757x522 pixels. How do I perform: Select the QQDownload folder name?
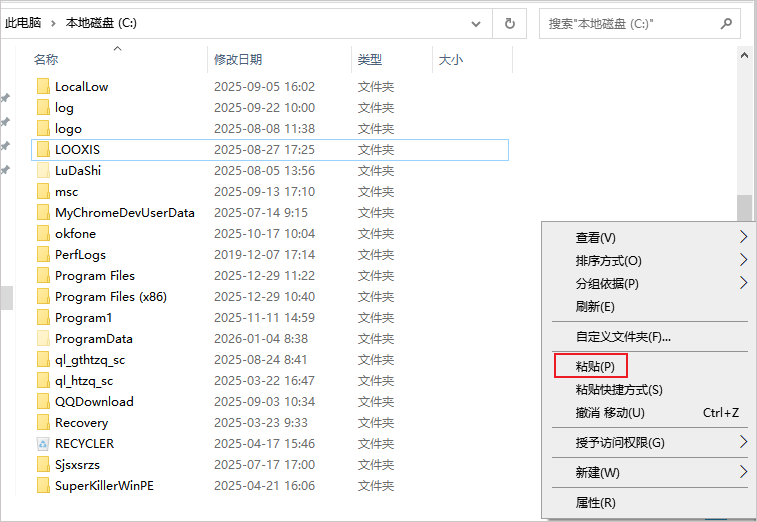point(94,401)
